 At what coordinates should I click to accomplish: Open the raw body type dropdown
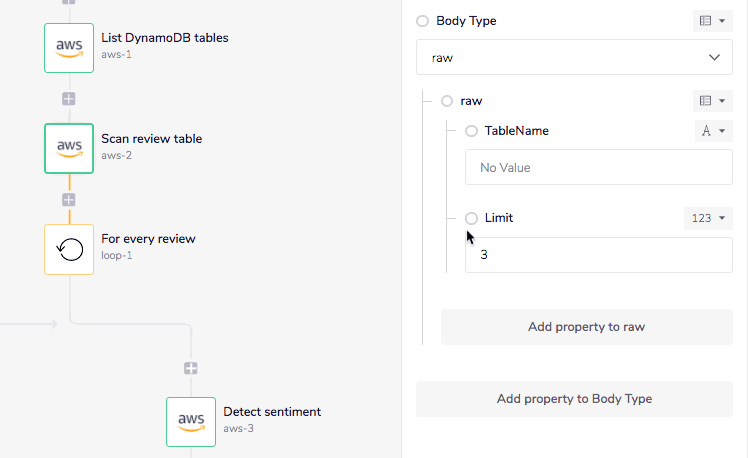[x=574, y=57]
